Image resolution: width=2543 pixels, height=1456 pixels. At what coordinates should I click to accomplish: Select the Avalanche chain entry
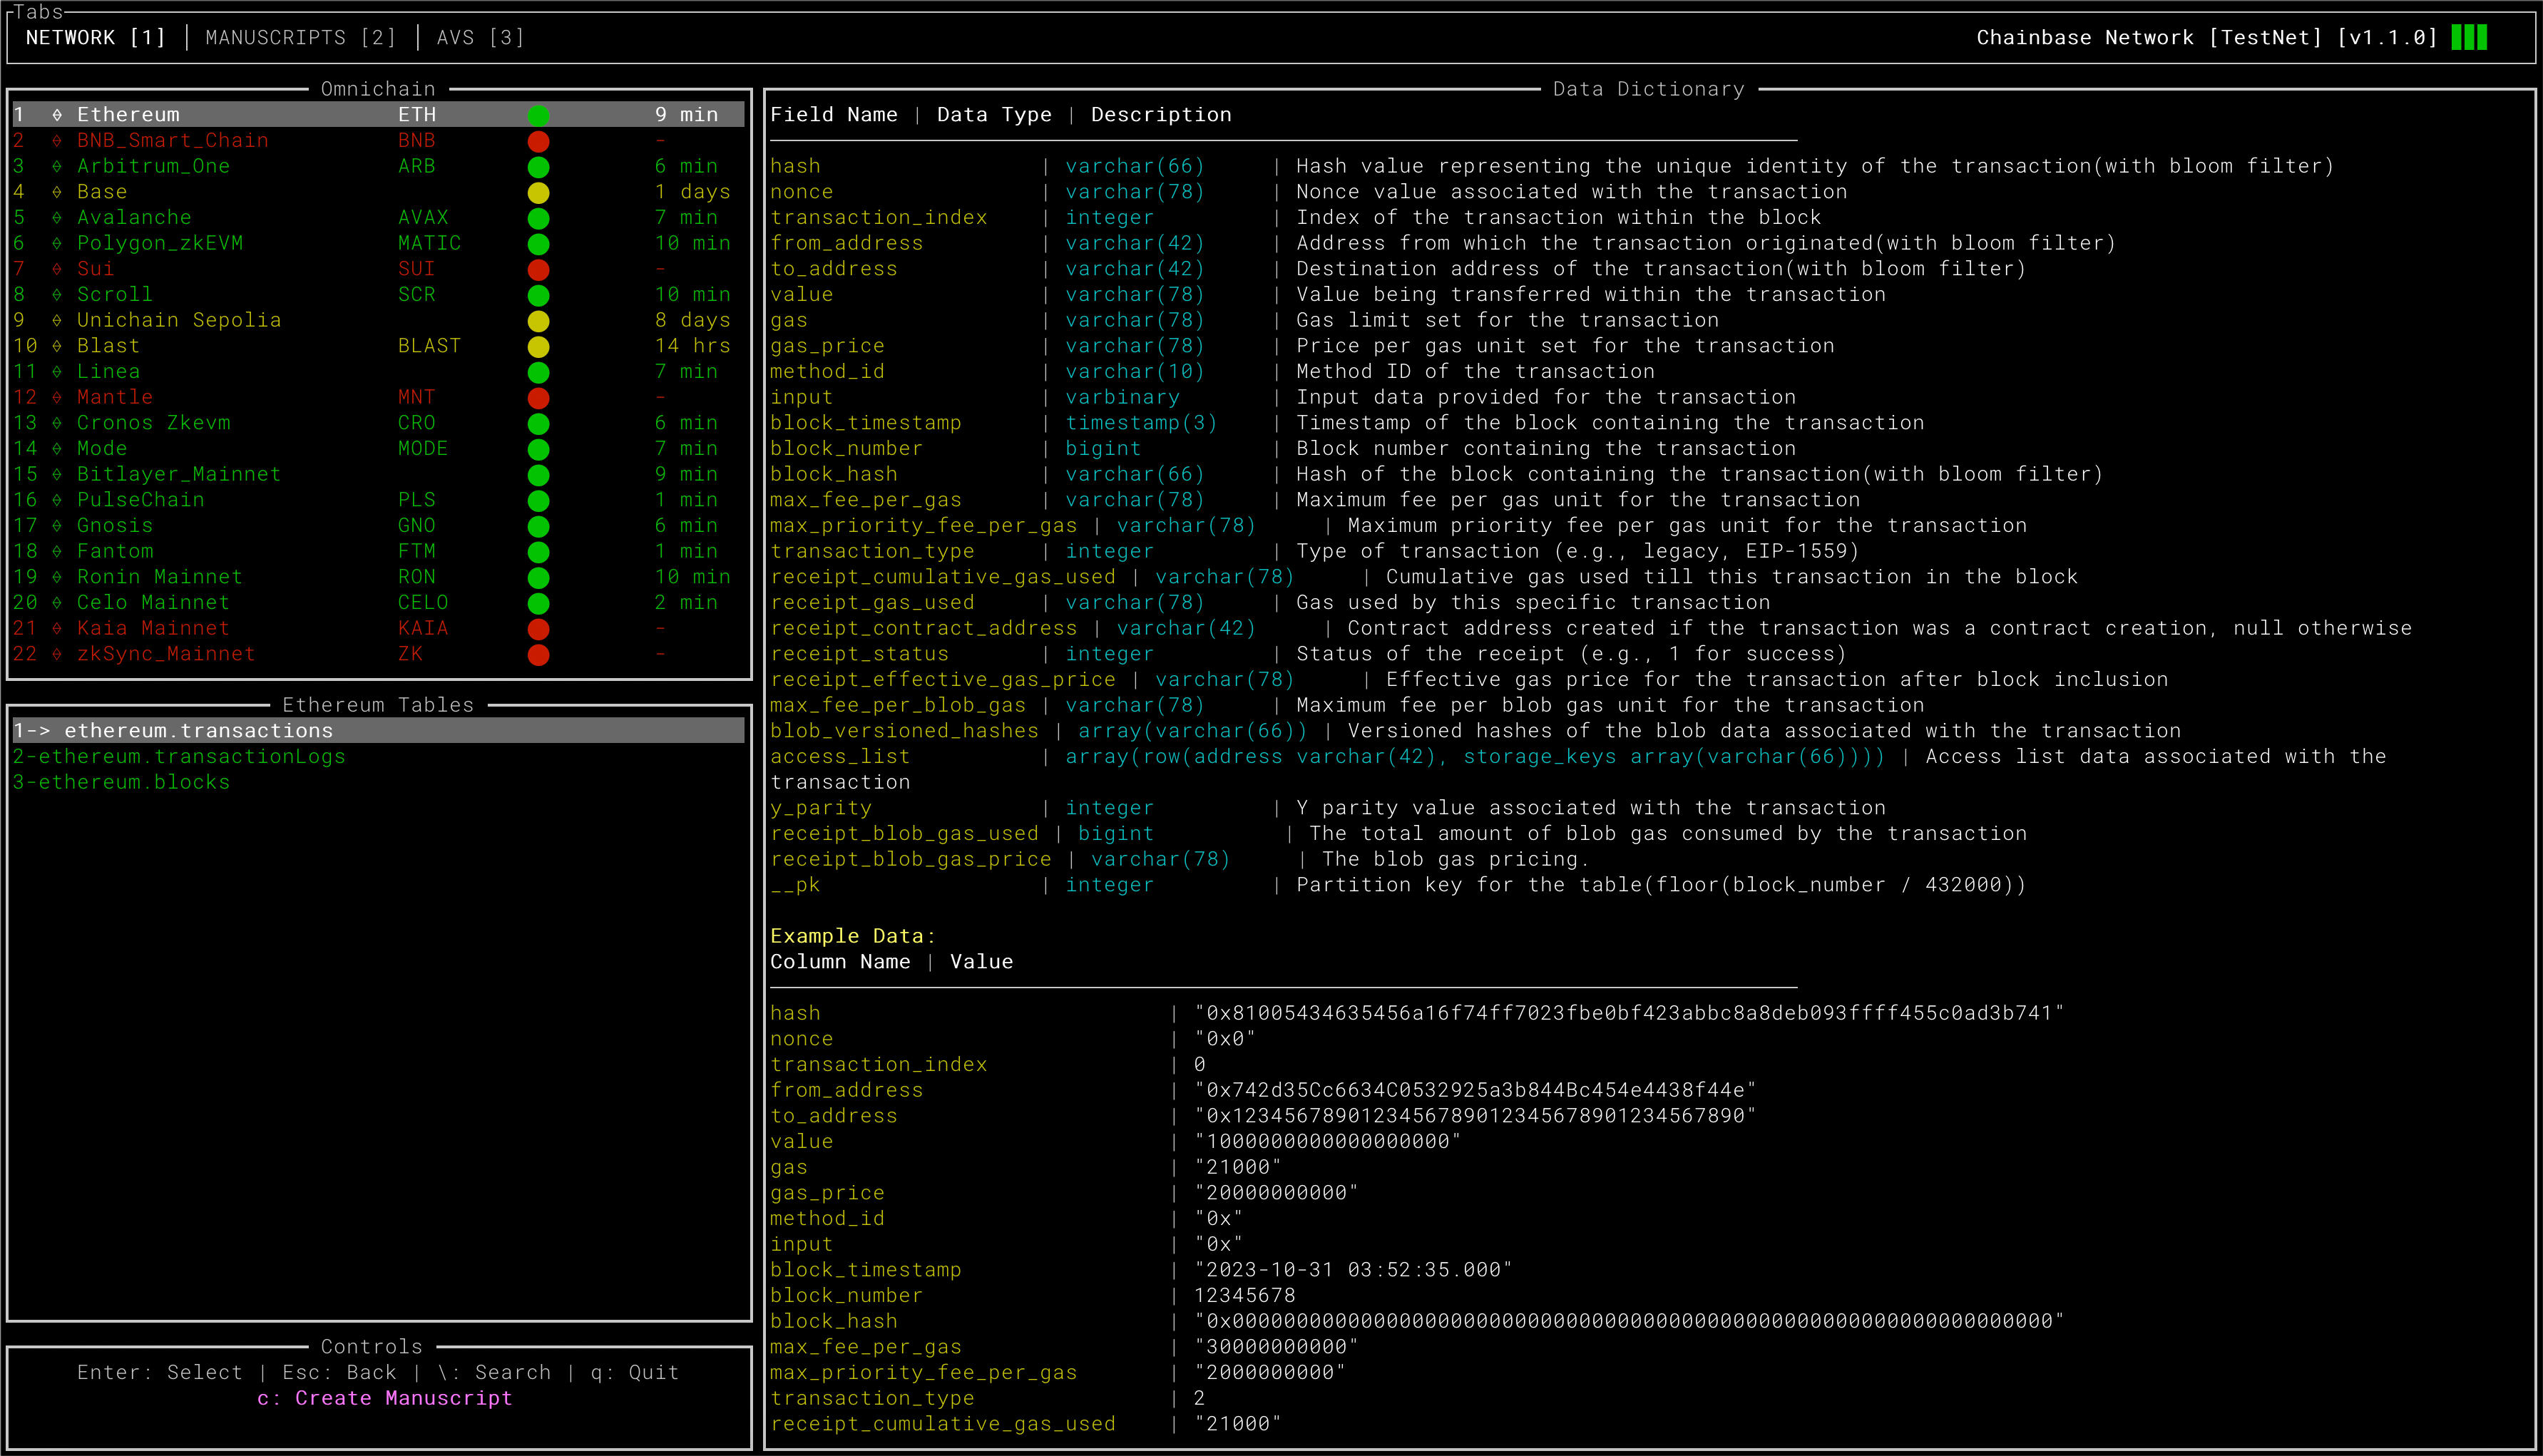point(378,218)
